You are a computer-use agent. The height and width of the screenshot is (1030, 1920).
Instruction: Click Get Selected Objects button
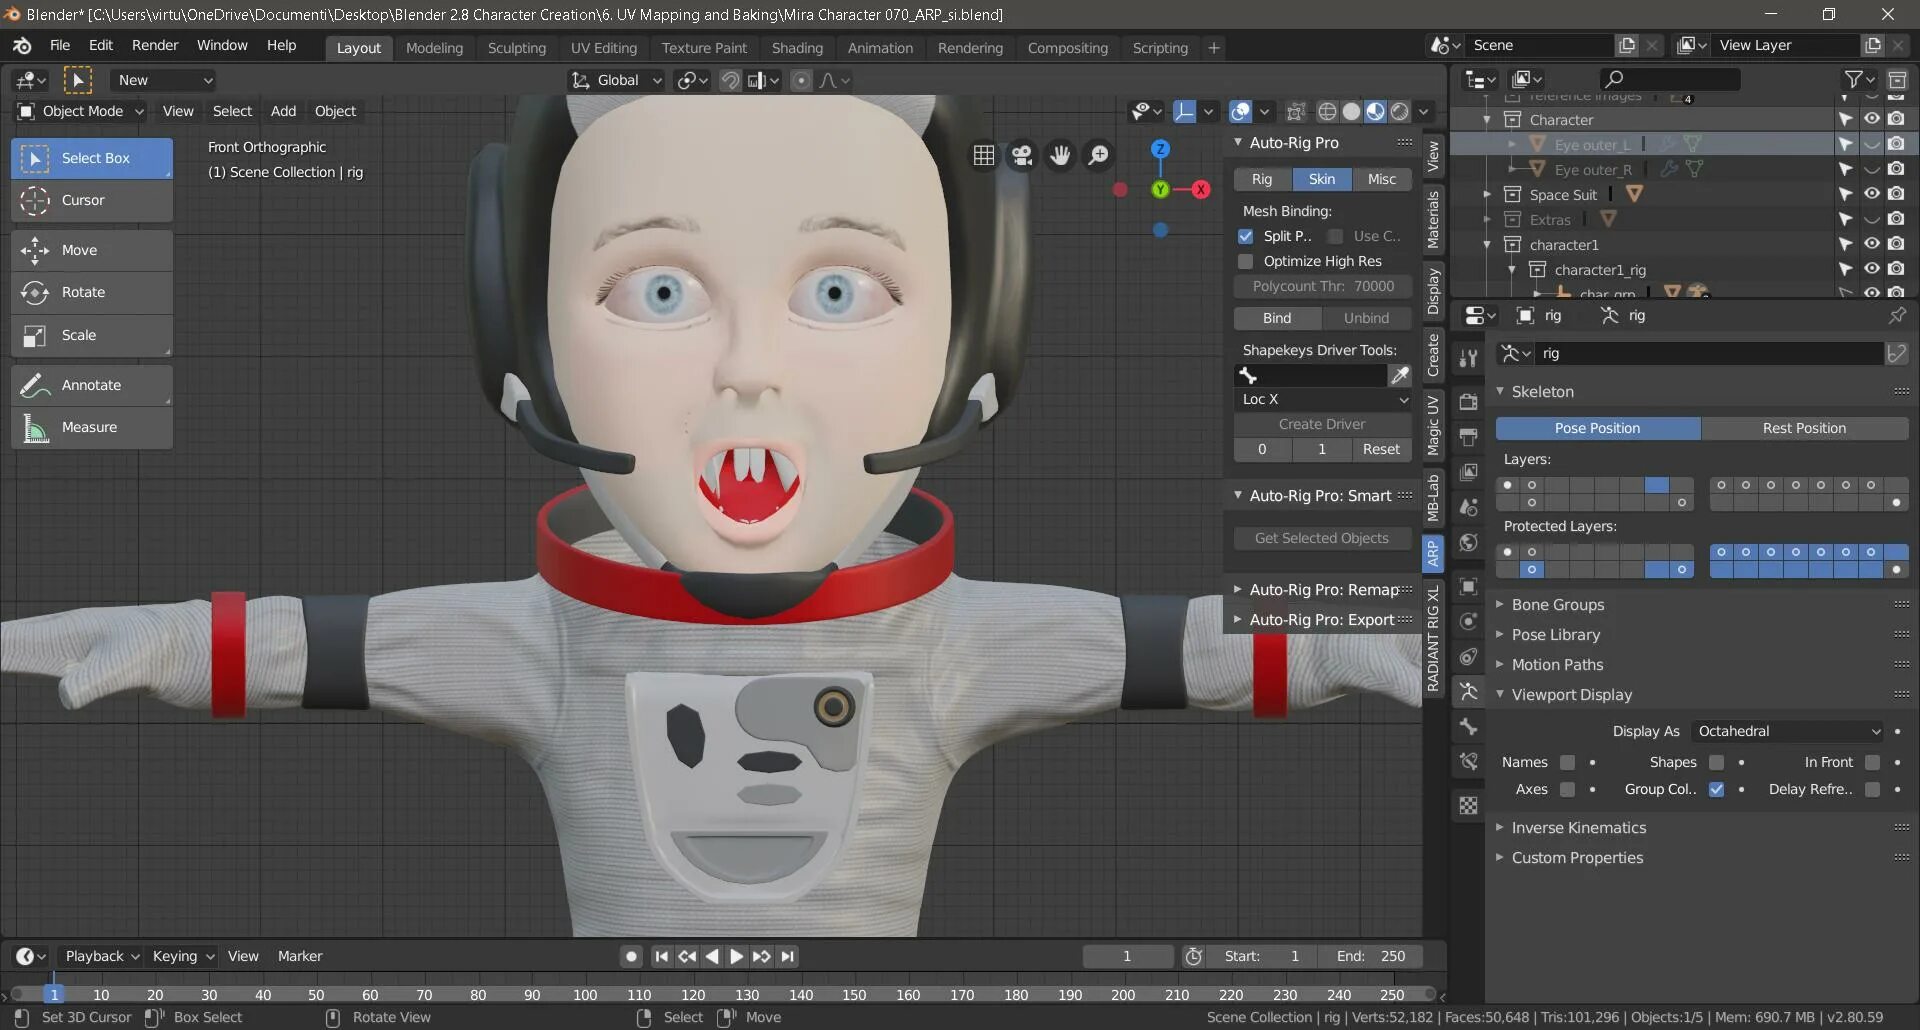[1322, 538]
